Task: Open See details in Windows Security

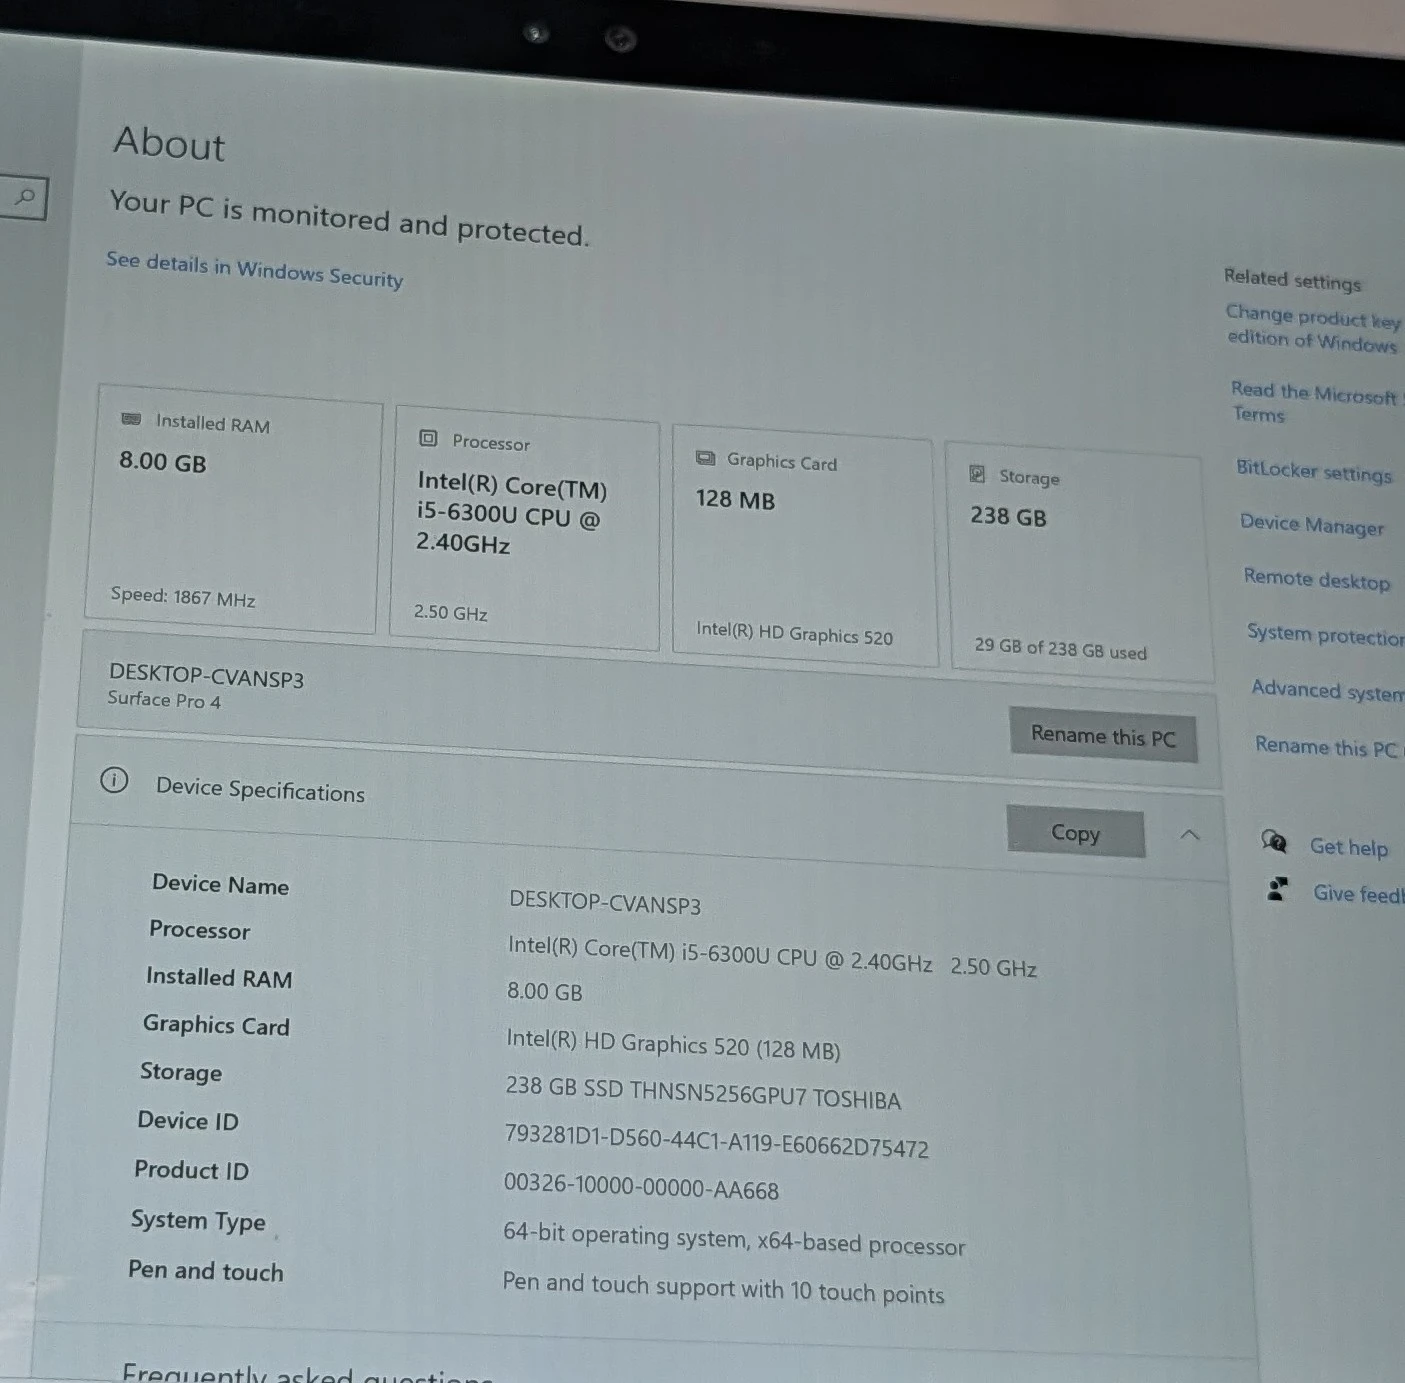Action: [255, 270]
